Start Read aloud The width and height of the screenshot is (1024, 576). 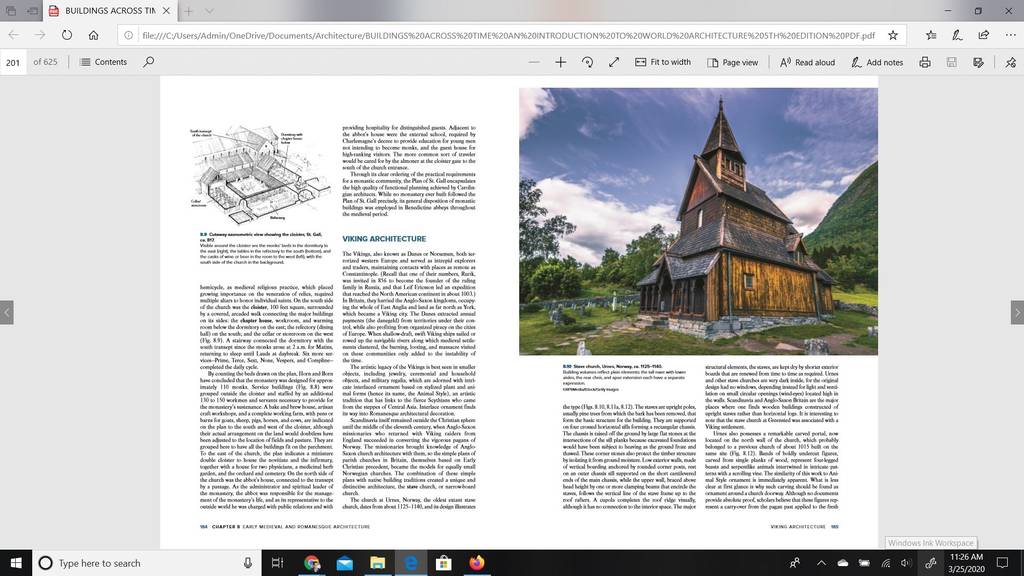tap(807, 62)
